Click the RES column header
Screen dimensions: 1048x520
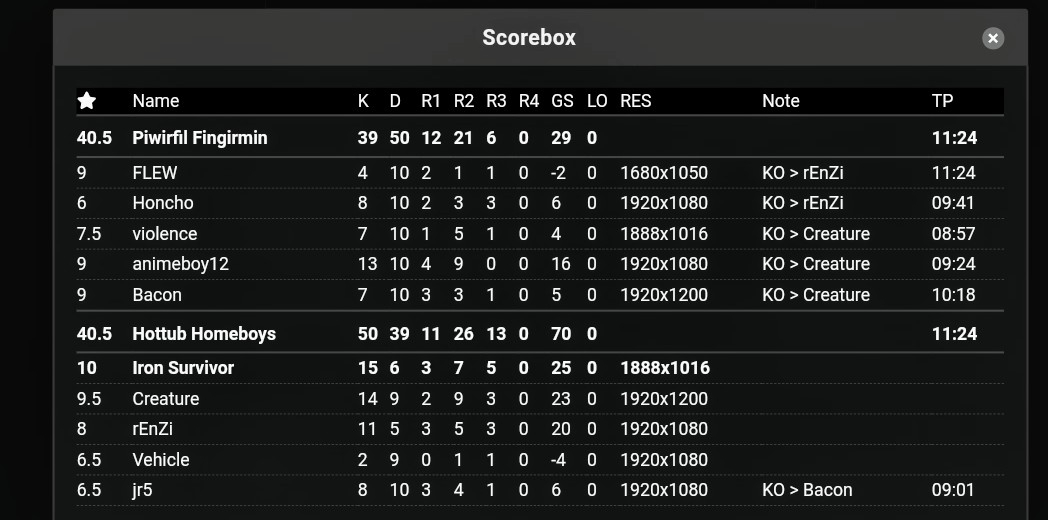click(x=636, y=101)
